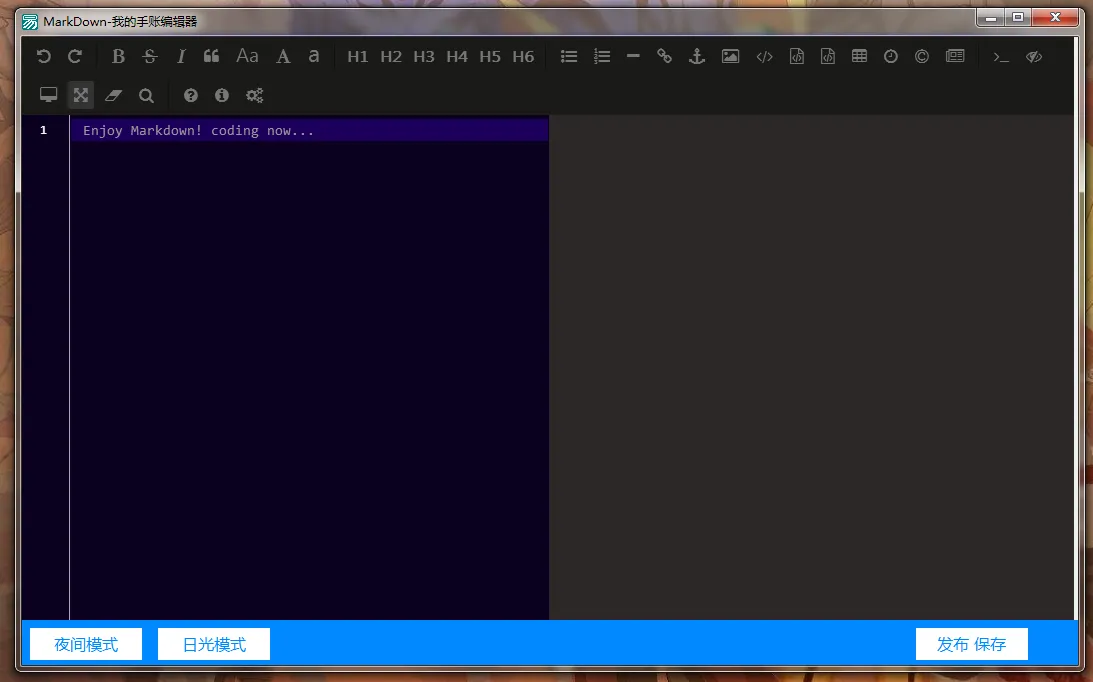Open editor settings with the gears icon
The image size is (1093, 682).
[255, 96]
